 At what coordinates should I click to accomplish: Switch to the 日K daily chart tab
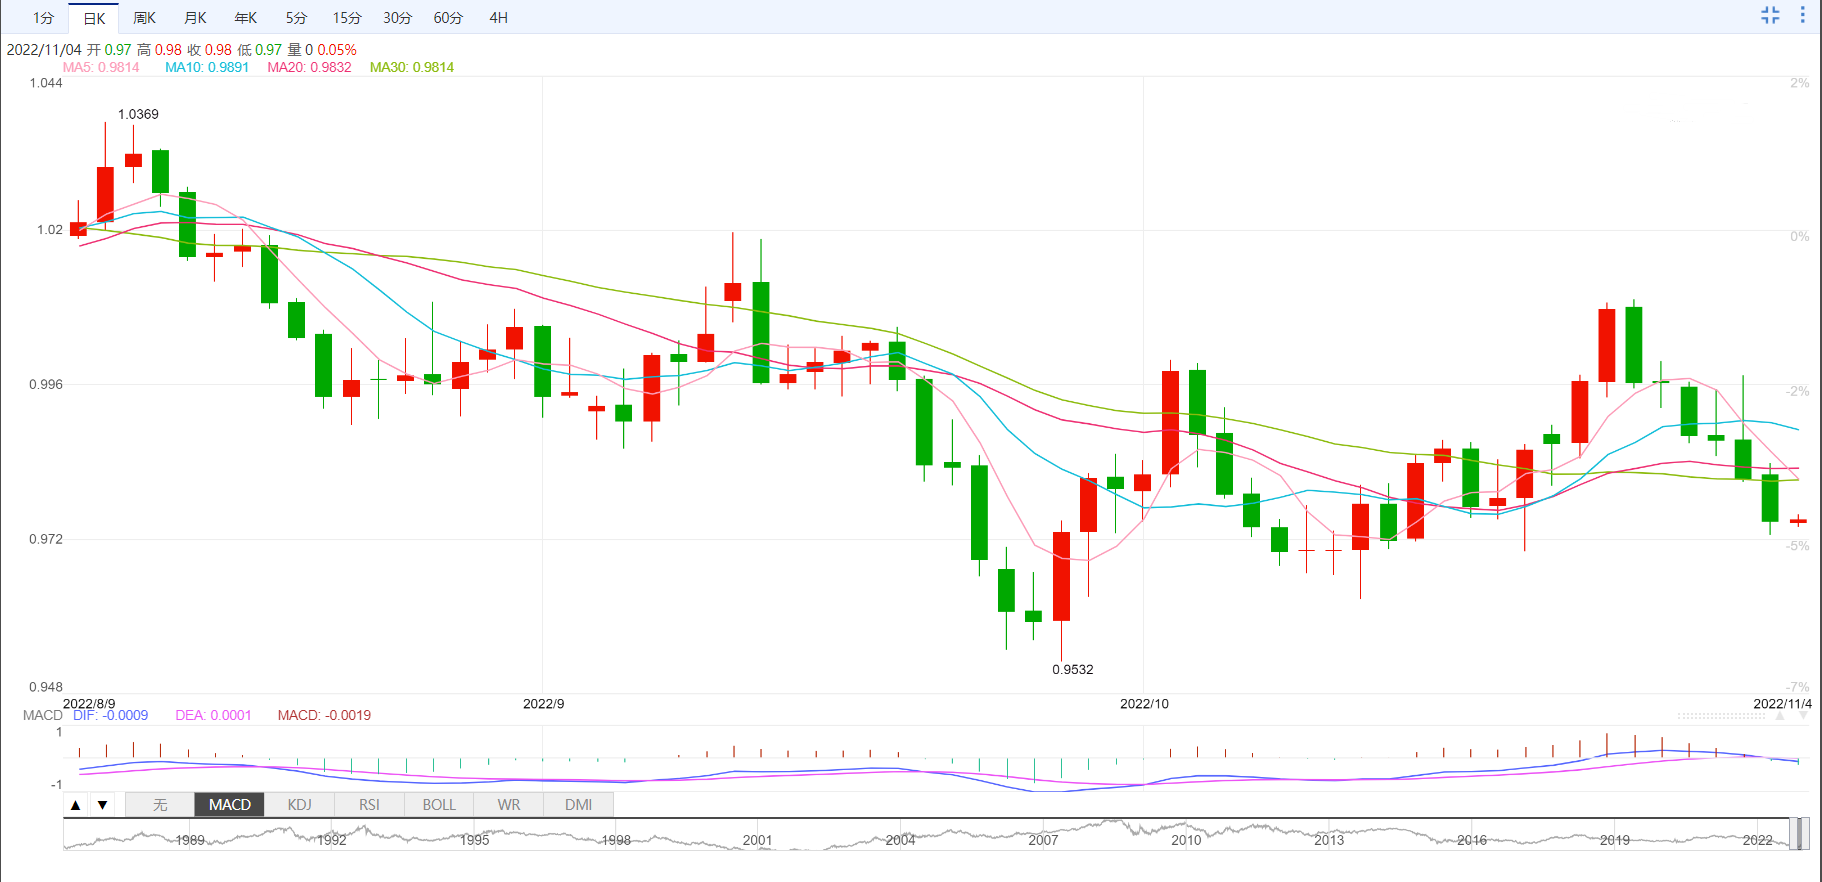point(94,18)
